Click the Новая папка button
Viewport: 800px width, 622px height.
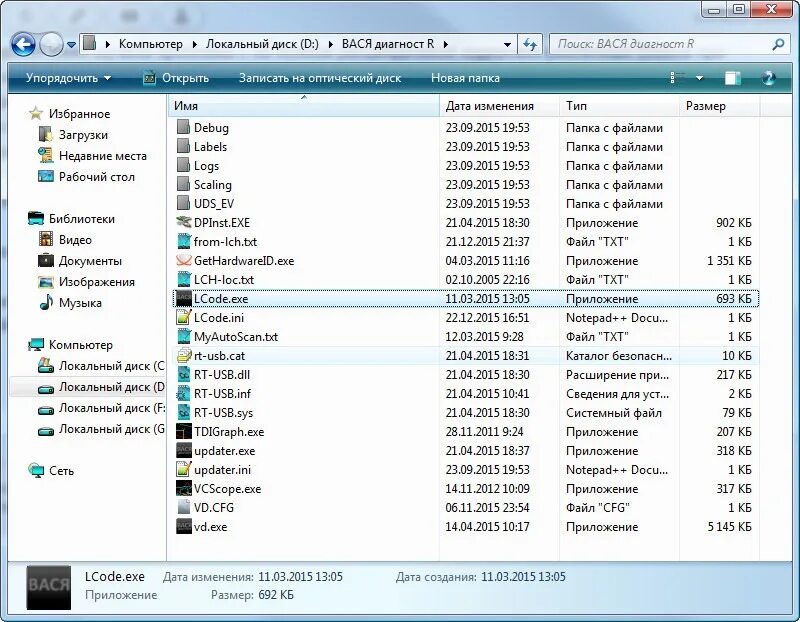tap(465, 78)
